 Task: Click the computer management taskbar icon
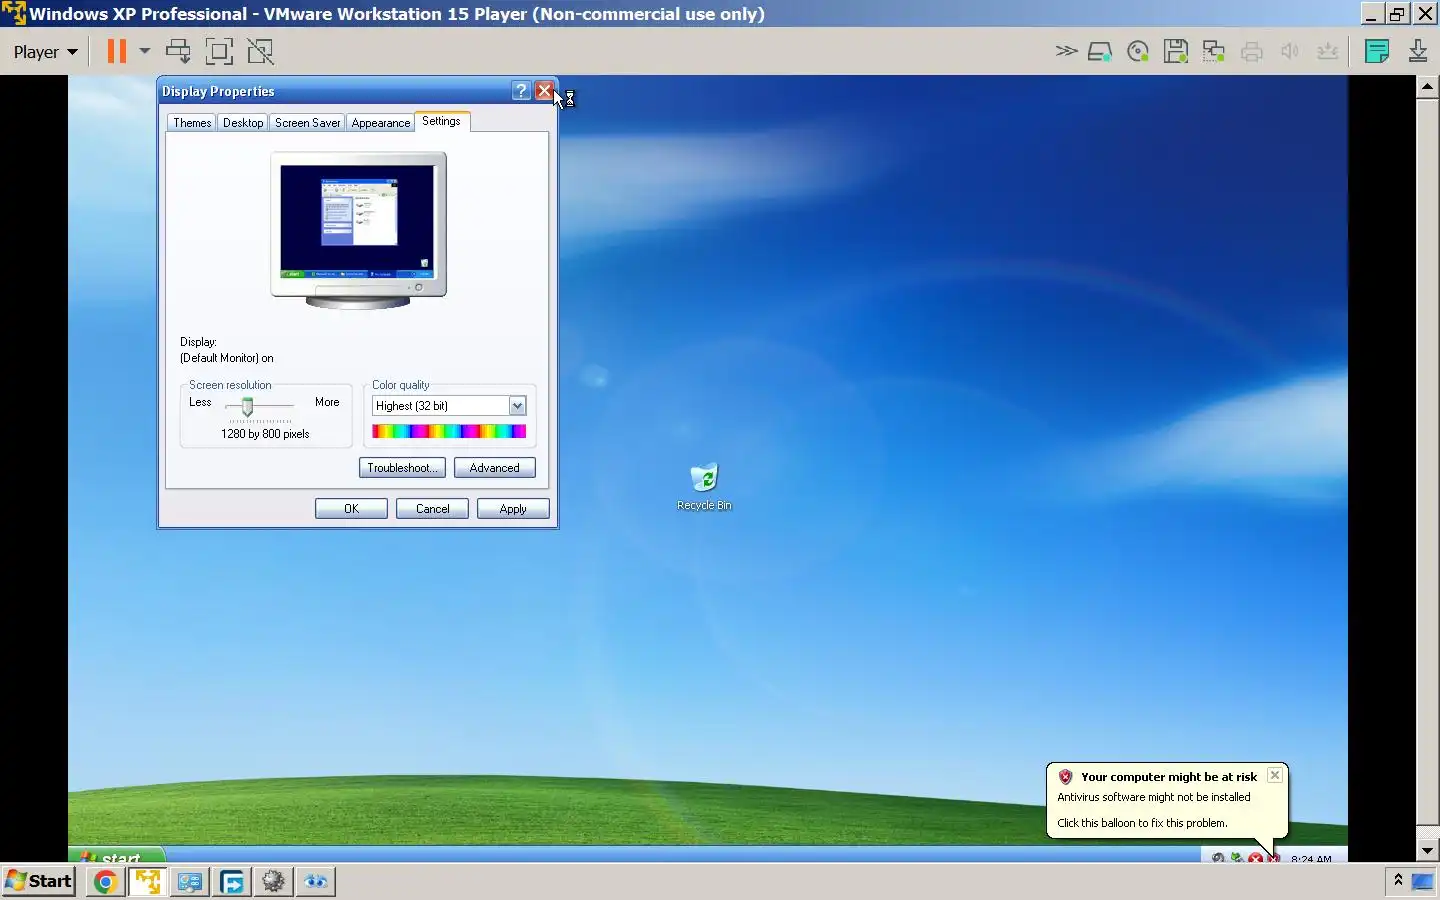click(190, 881)
